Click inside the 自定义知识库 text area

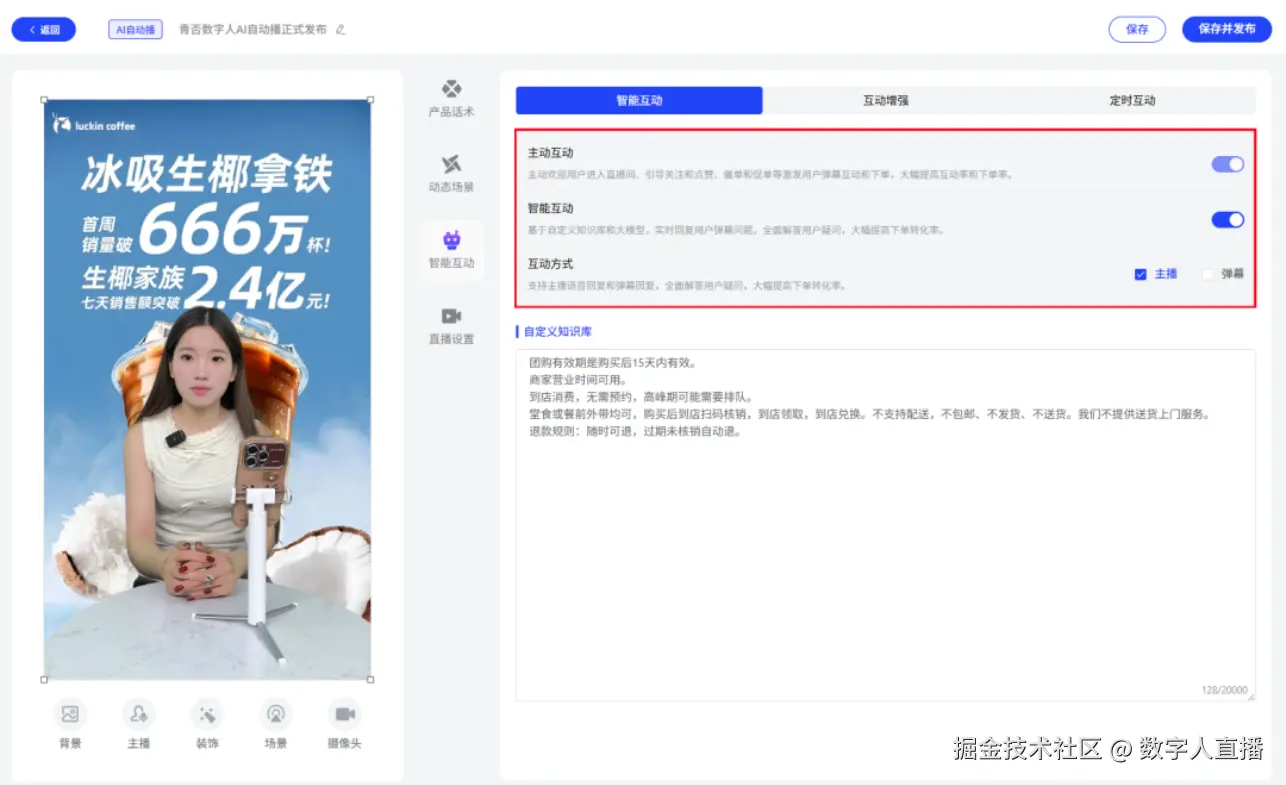885,525
